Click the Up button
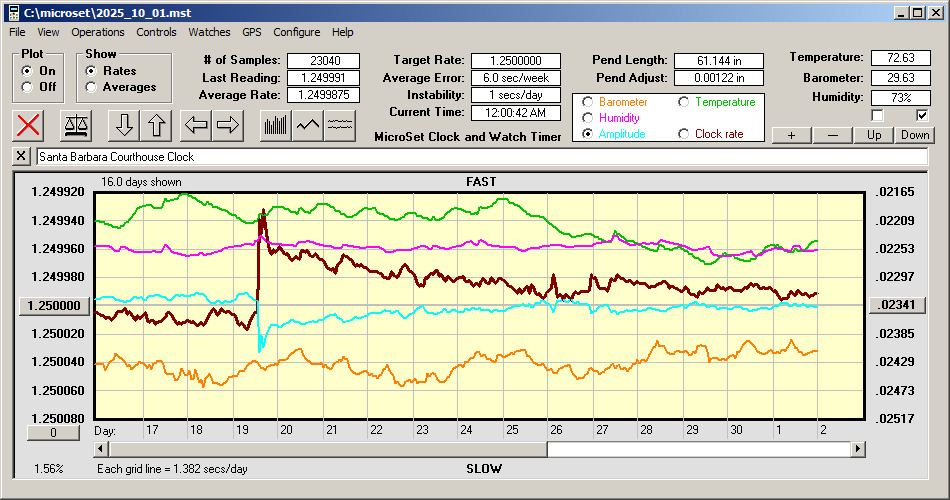950x500 pixels. point(874,135)
